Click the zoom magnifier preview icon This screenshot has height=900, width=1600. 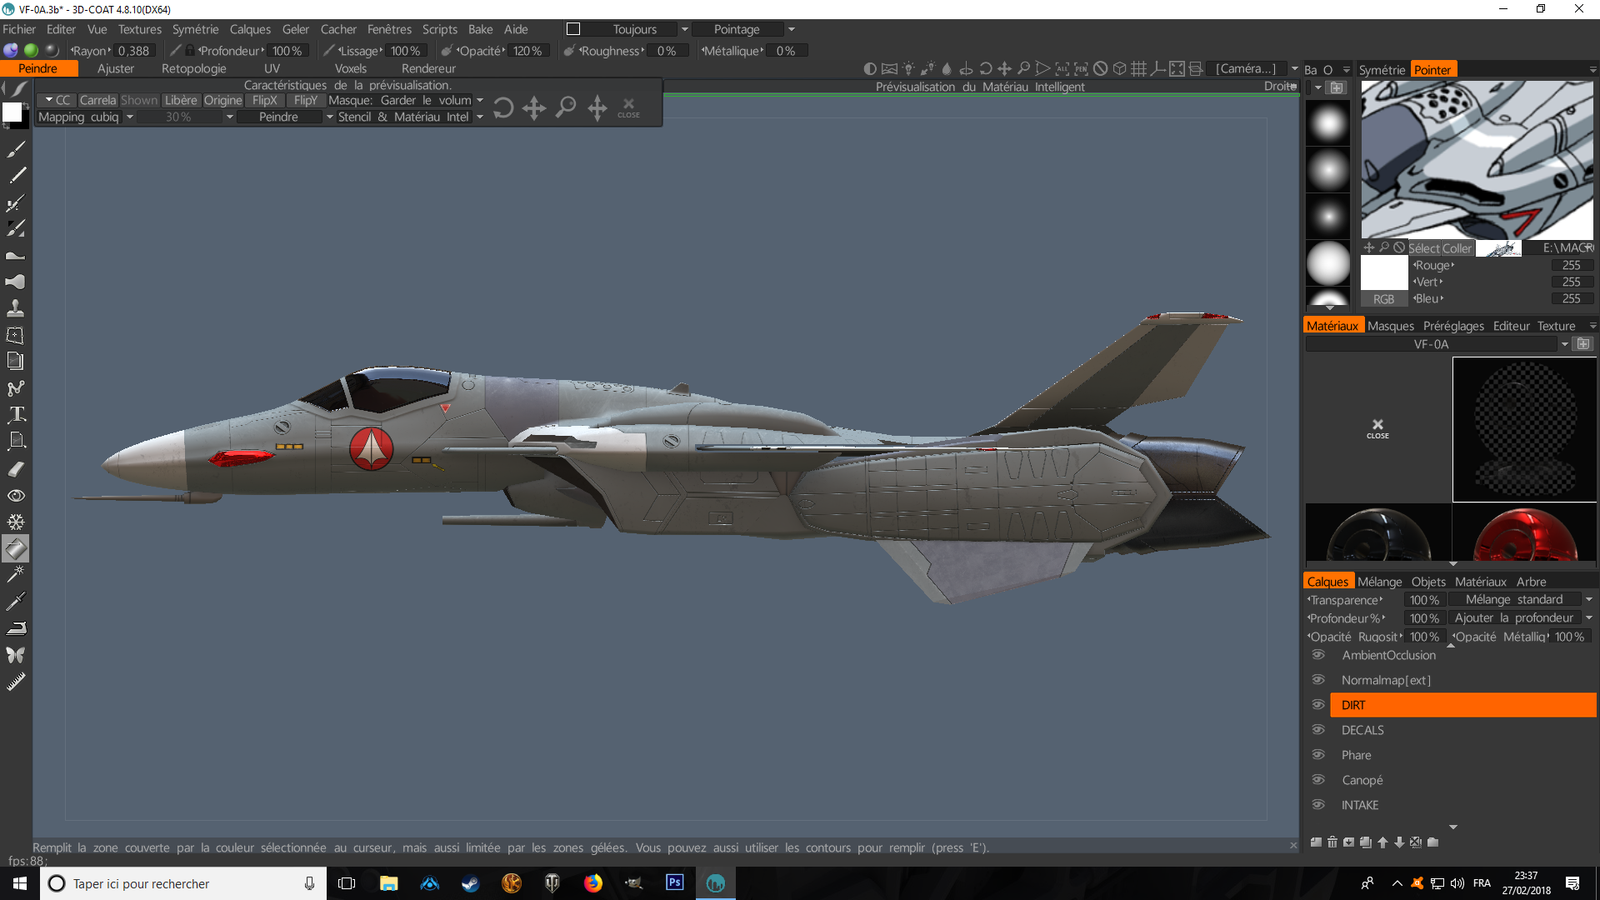(x=566, y=107)
